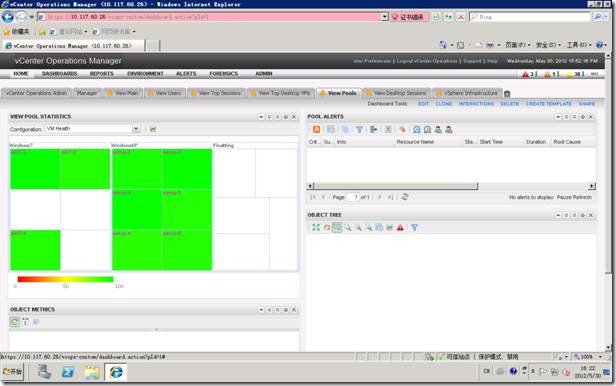Open the ENVIRONMENT menu

pos(145,73)
